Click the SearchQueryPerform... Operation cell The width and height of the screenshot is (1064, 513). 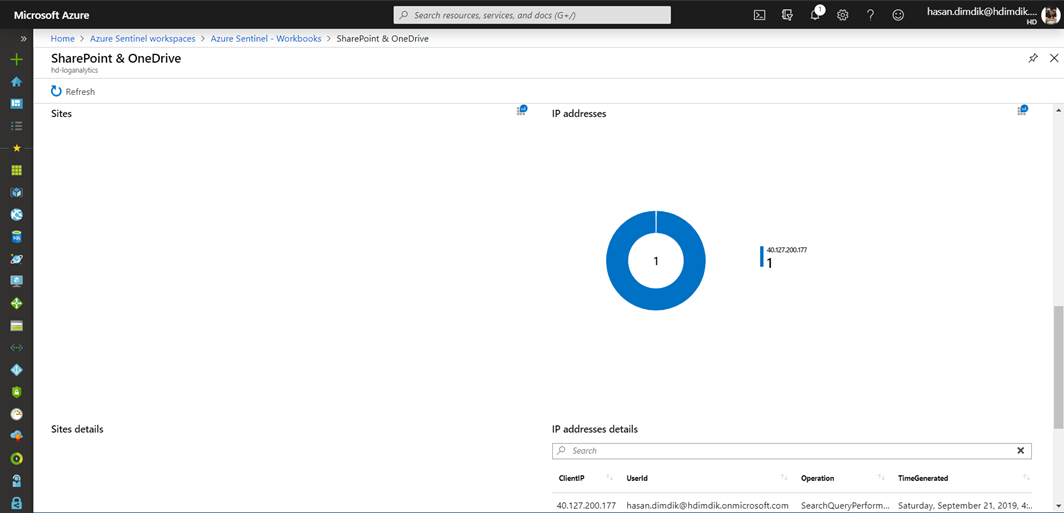[845, 506]
